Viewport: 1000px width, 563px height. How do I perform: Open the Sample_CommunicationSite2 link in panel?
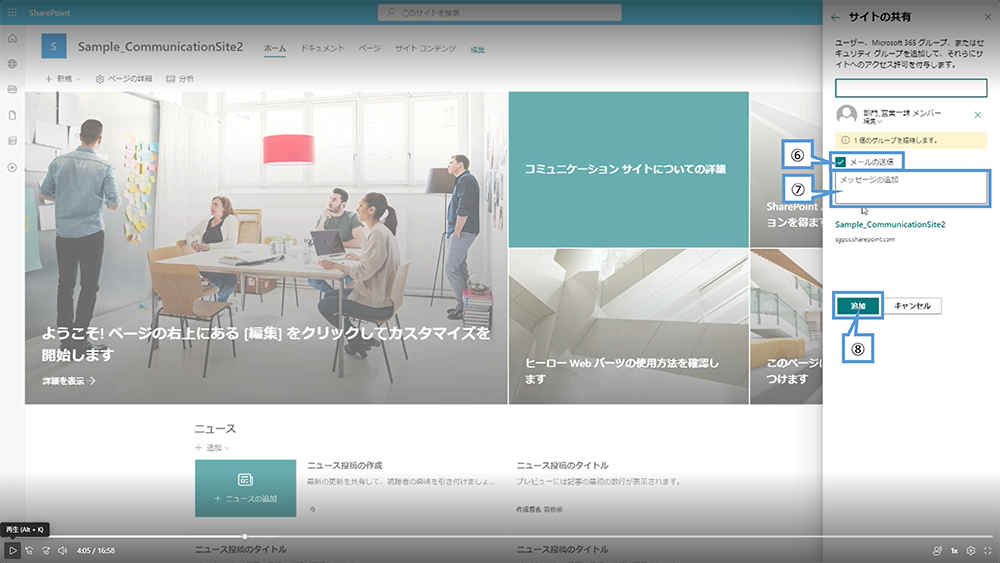[x=890, y=224]
